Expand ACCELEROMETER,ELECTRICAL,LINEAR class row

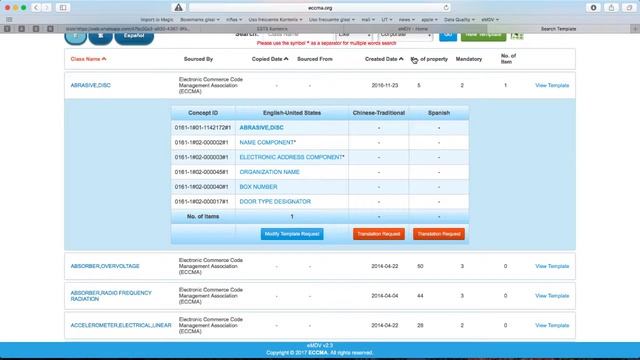pos(121,325)
